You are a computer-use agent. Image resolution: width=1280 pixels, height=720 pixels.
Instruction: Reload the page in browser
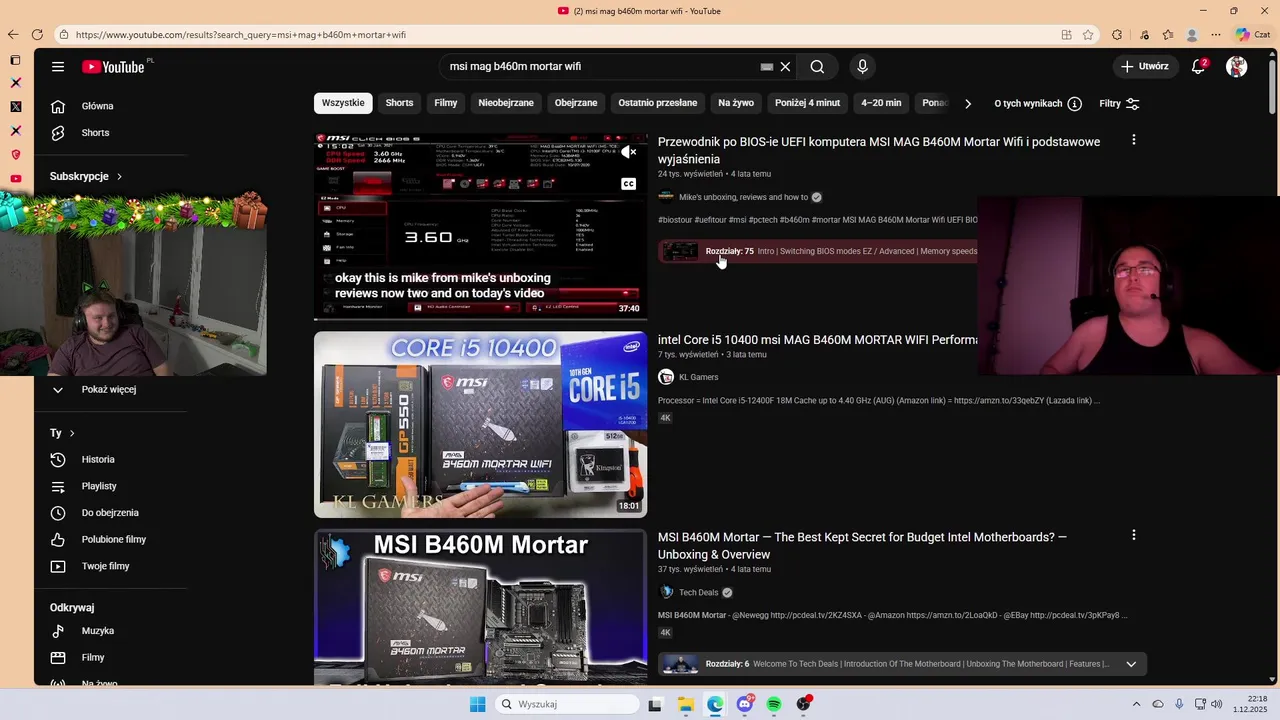coord(37,35)
